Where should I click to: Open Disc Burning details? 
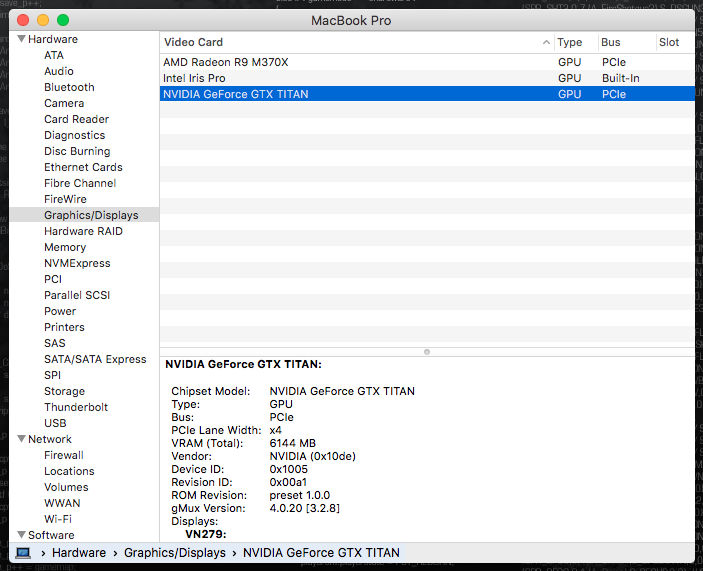[x=77, y=151]
